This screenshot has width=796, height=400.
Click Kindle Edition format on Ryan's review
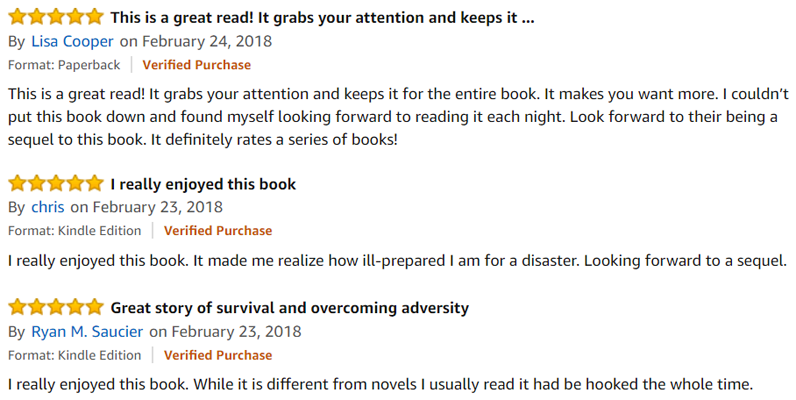pyautogui.click(x=75, y=355)
